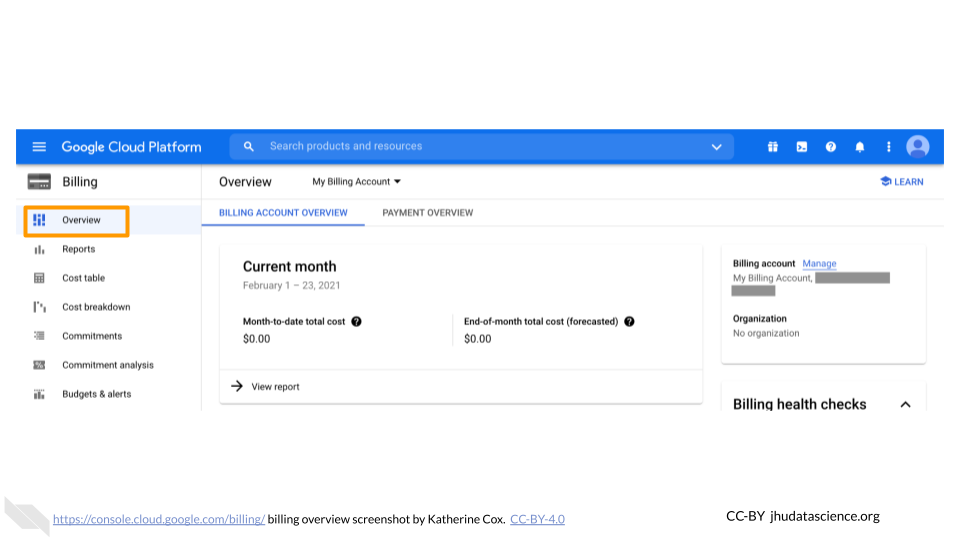Expand the search bar dropdown chevron
The height and width of the screenshot is (540, 960).
coord(716,147)
